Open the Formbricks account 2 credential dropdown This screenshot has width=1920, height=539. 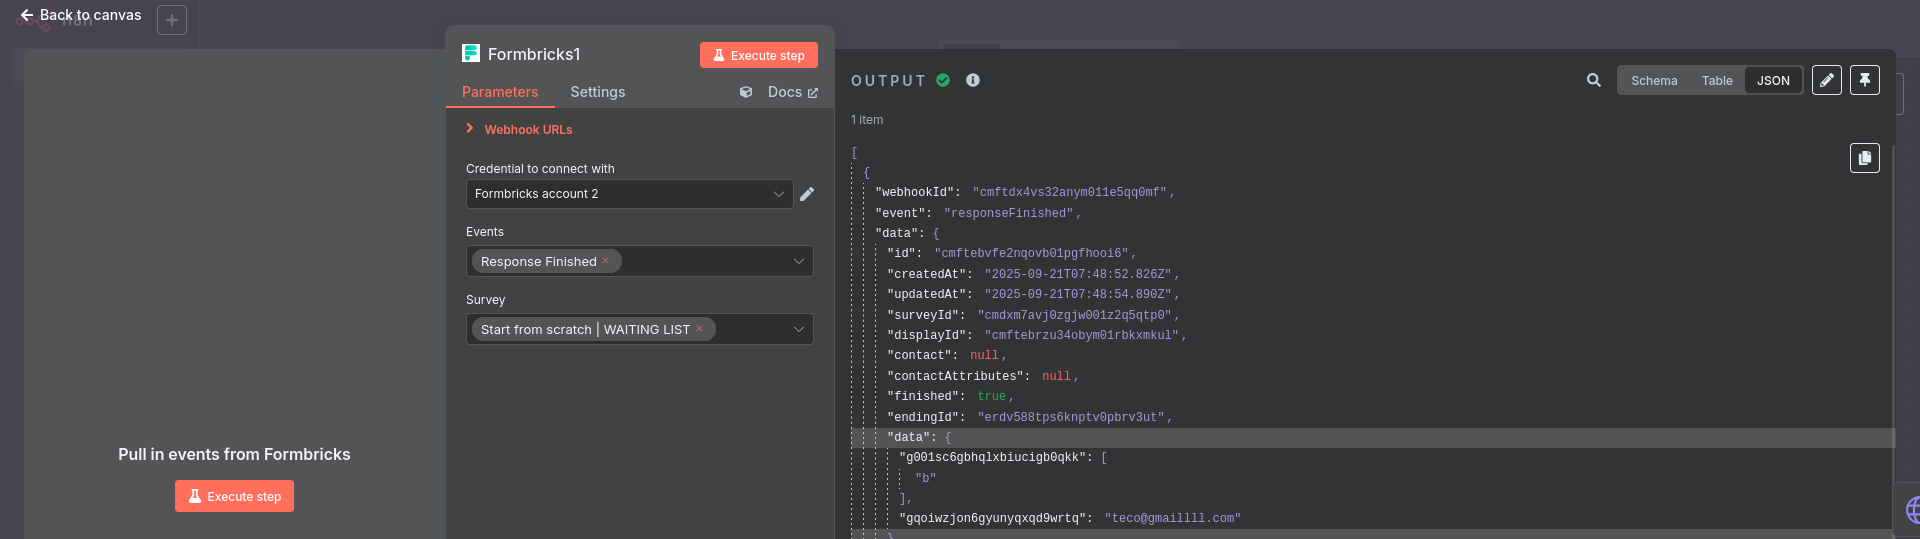point(630,194)
